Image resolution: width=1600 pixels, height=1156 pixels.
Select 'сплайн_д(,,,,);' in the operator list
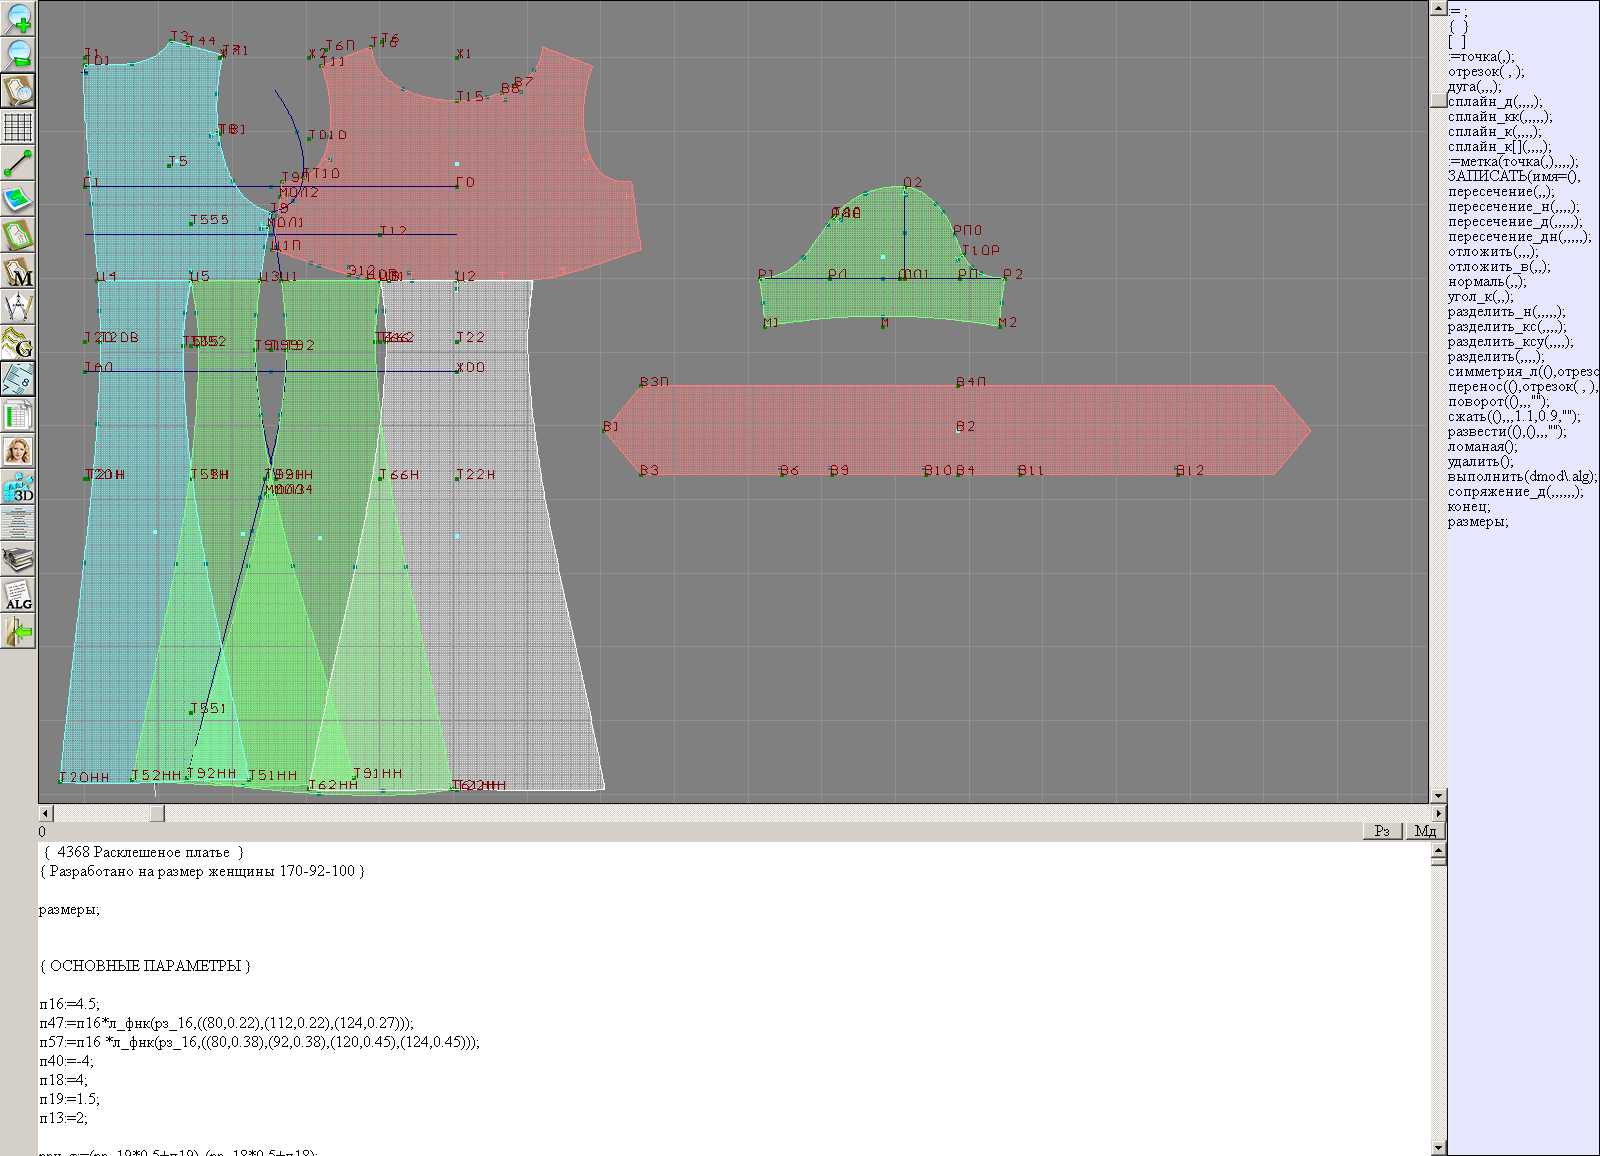pos(1494,102)
